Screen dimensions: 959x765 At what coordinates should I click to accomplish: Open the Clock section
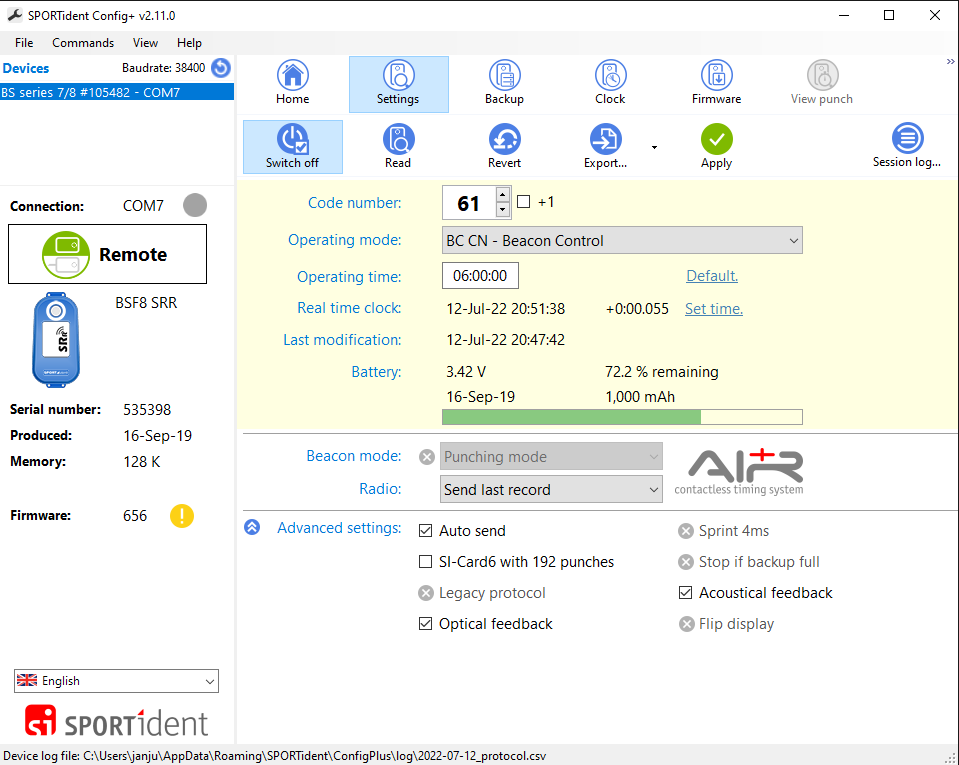point(610,82)
